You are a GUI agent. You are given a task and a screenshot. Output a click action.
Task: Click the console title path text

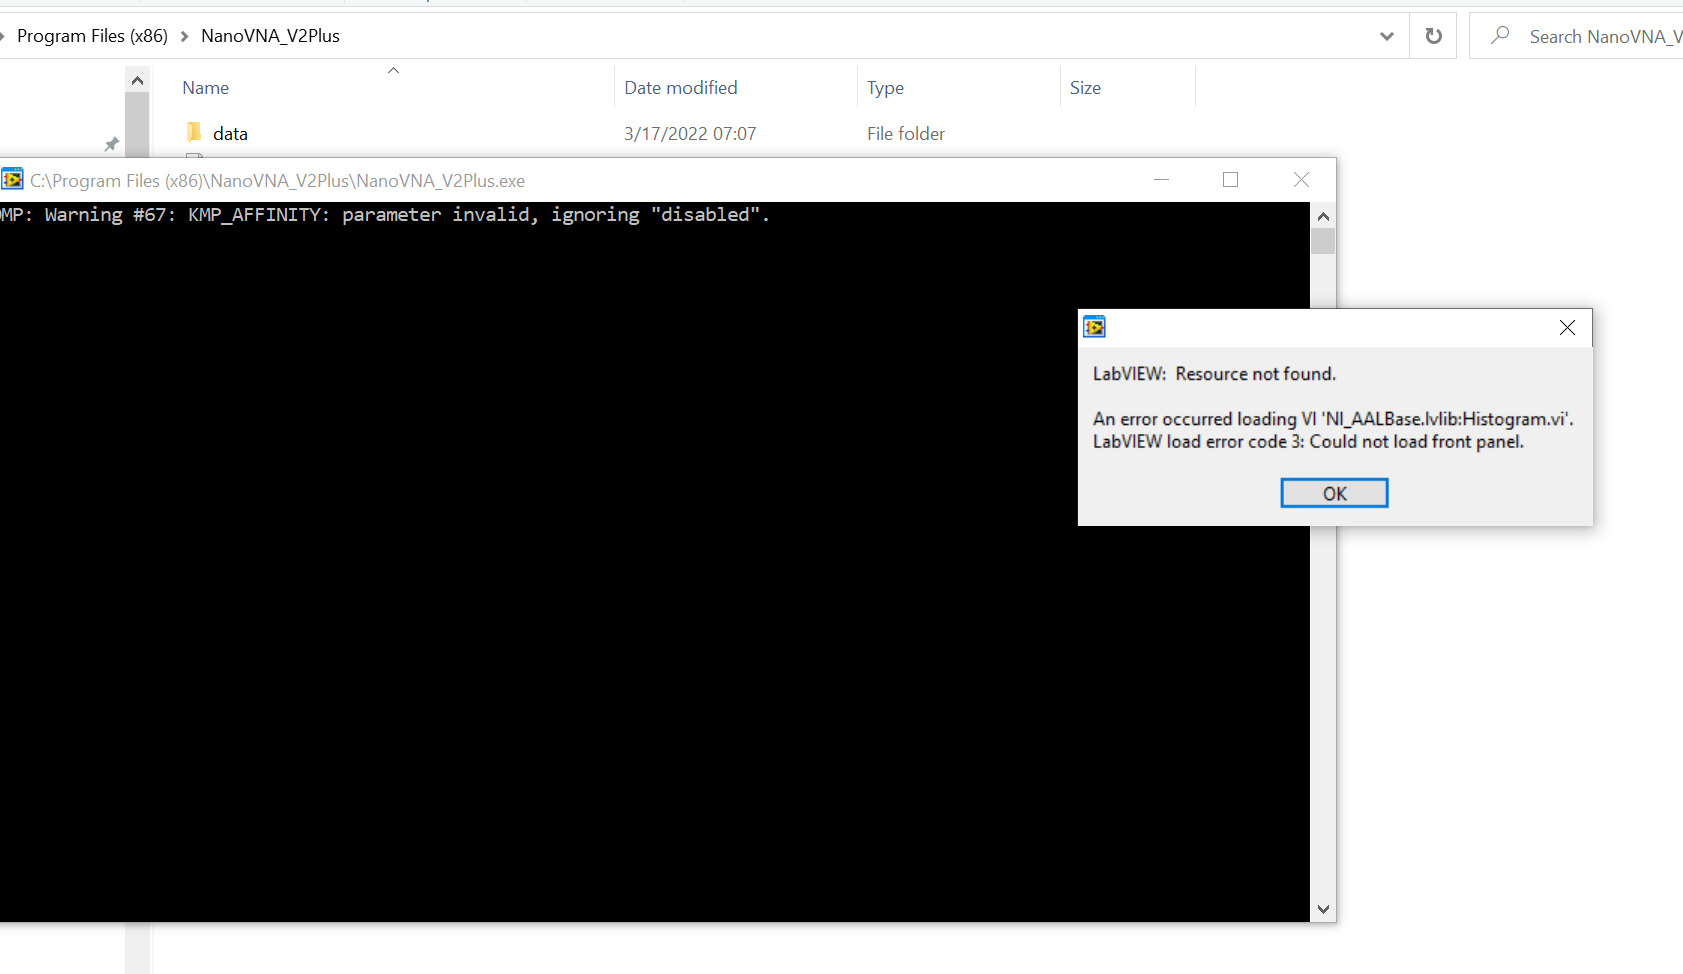[277, 181]
